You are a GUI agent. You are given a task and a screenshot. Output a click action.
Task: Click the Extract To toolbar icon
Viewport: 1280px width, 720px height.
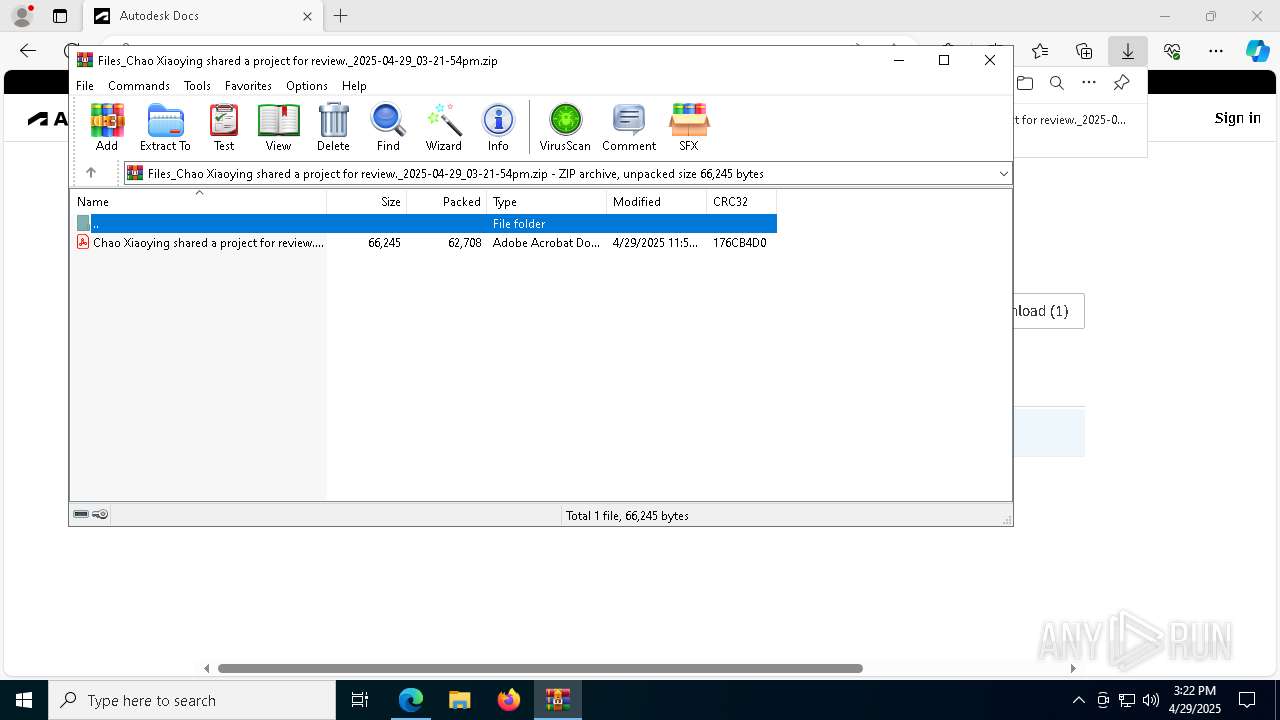pyautogui.click(x=165, y=127)
